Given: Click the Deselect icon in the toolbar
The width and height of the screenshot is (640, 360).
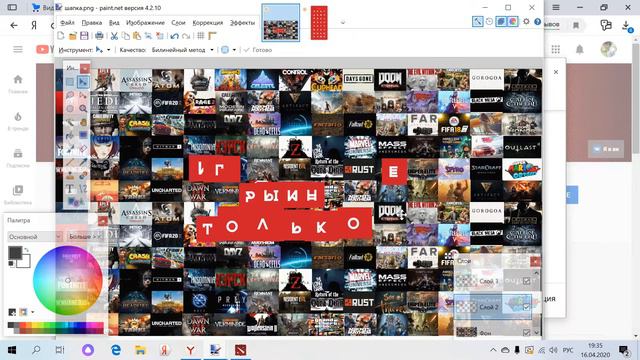Looking at the screenshot, I should (x=160, y=36).
